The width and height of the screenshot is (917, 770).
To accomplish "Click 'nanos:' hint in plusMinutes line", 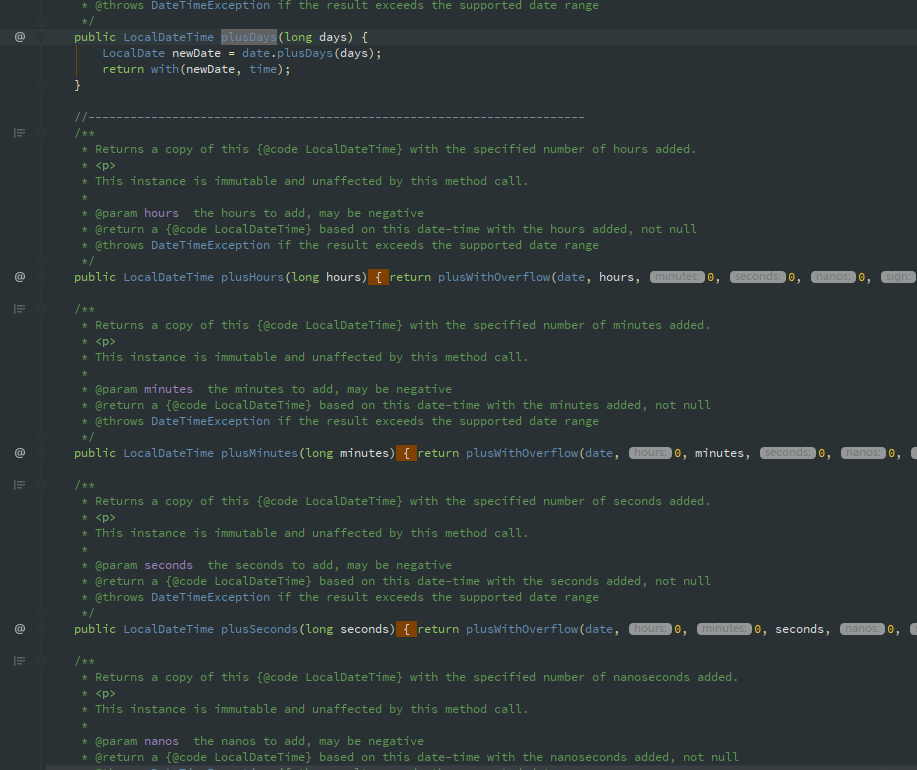I will (x=863, y=453).
